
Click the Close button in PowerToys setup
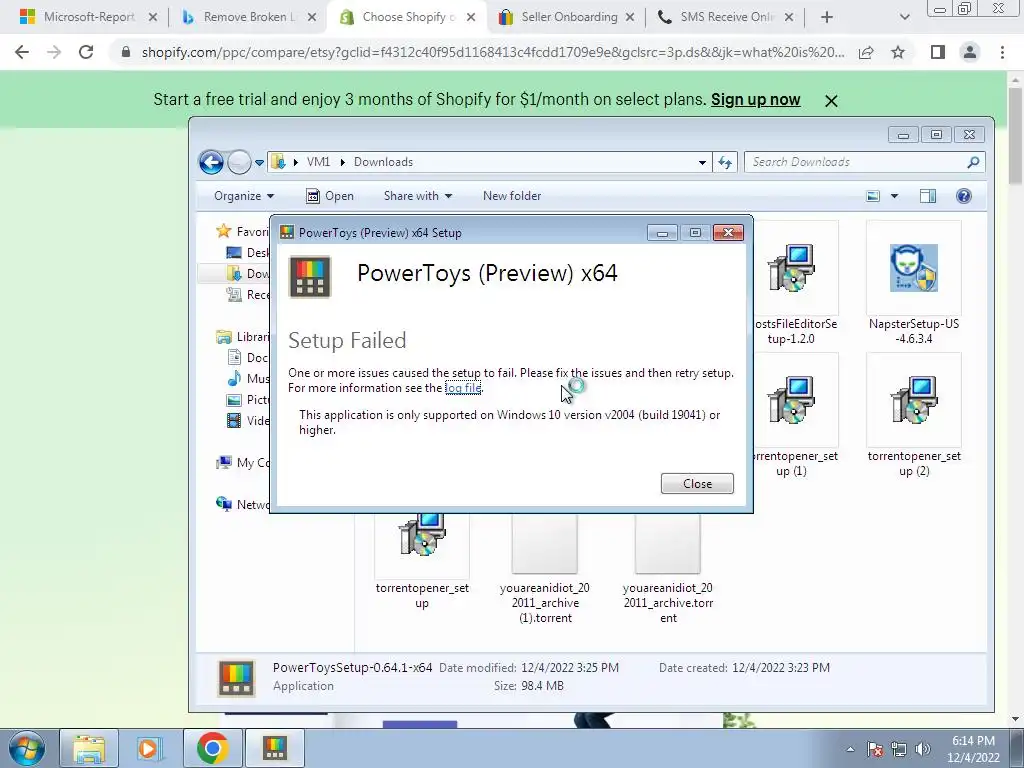[697, 483]
